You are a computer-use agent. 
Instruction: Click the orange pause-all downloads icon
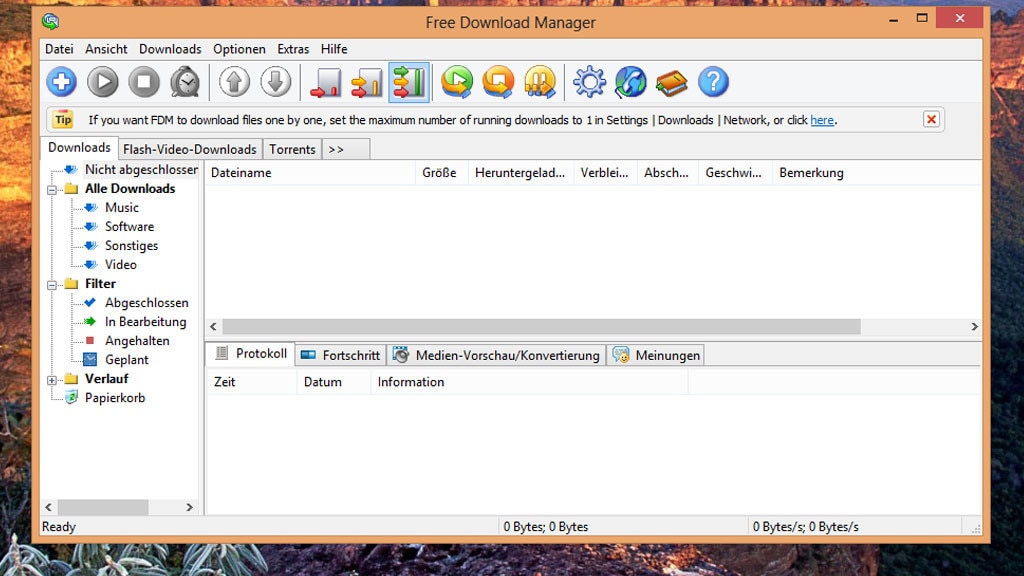click(540, 82)
